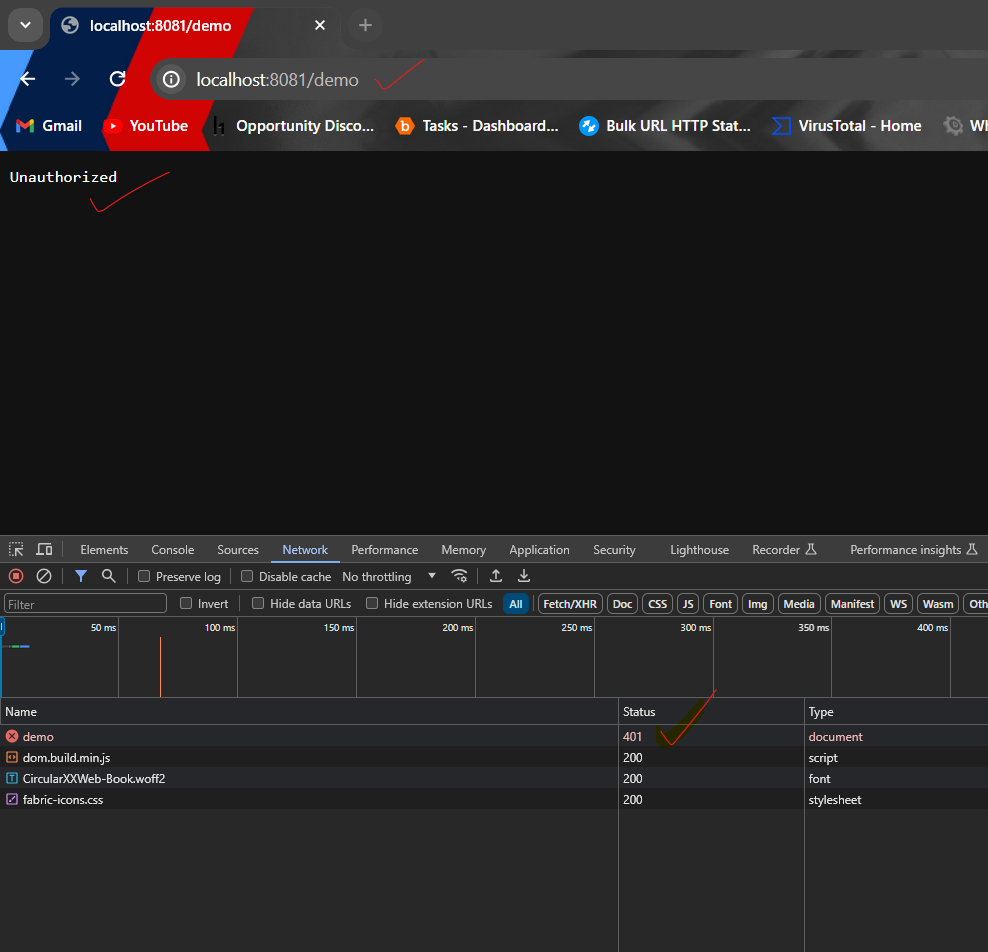
Task: Open the Gmail bookmark
Action: [49, 126]
